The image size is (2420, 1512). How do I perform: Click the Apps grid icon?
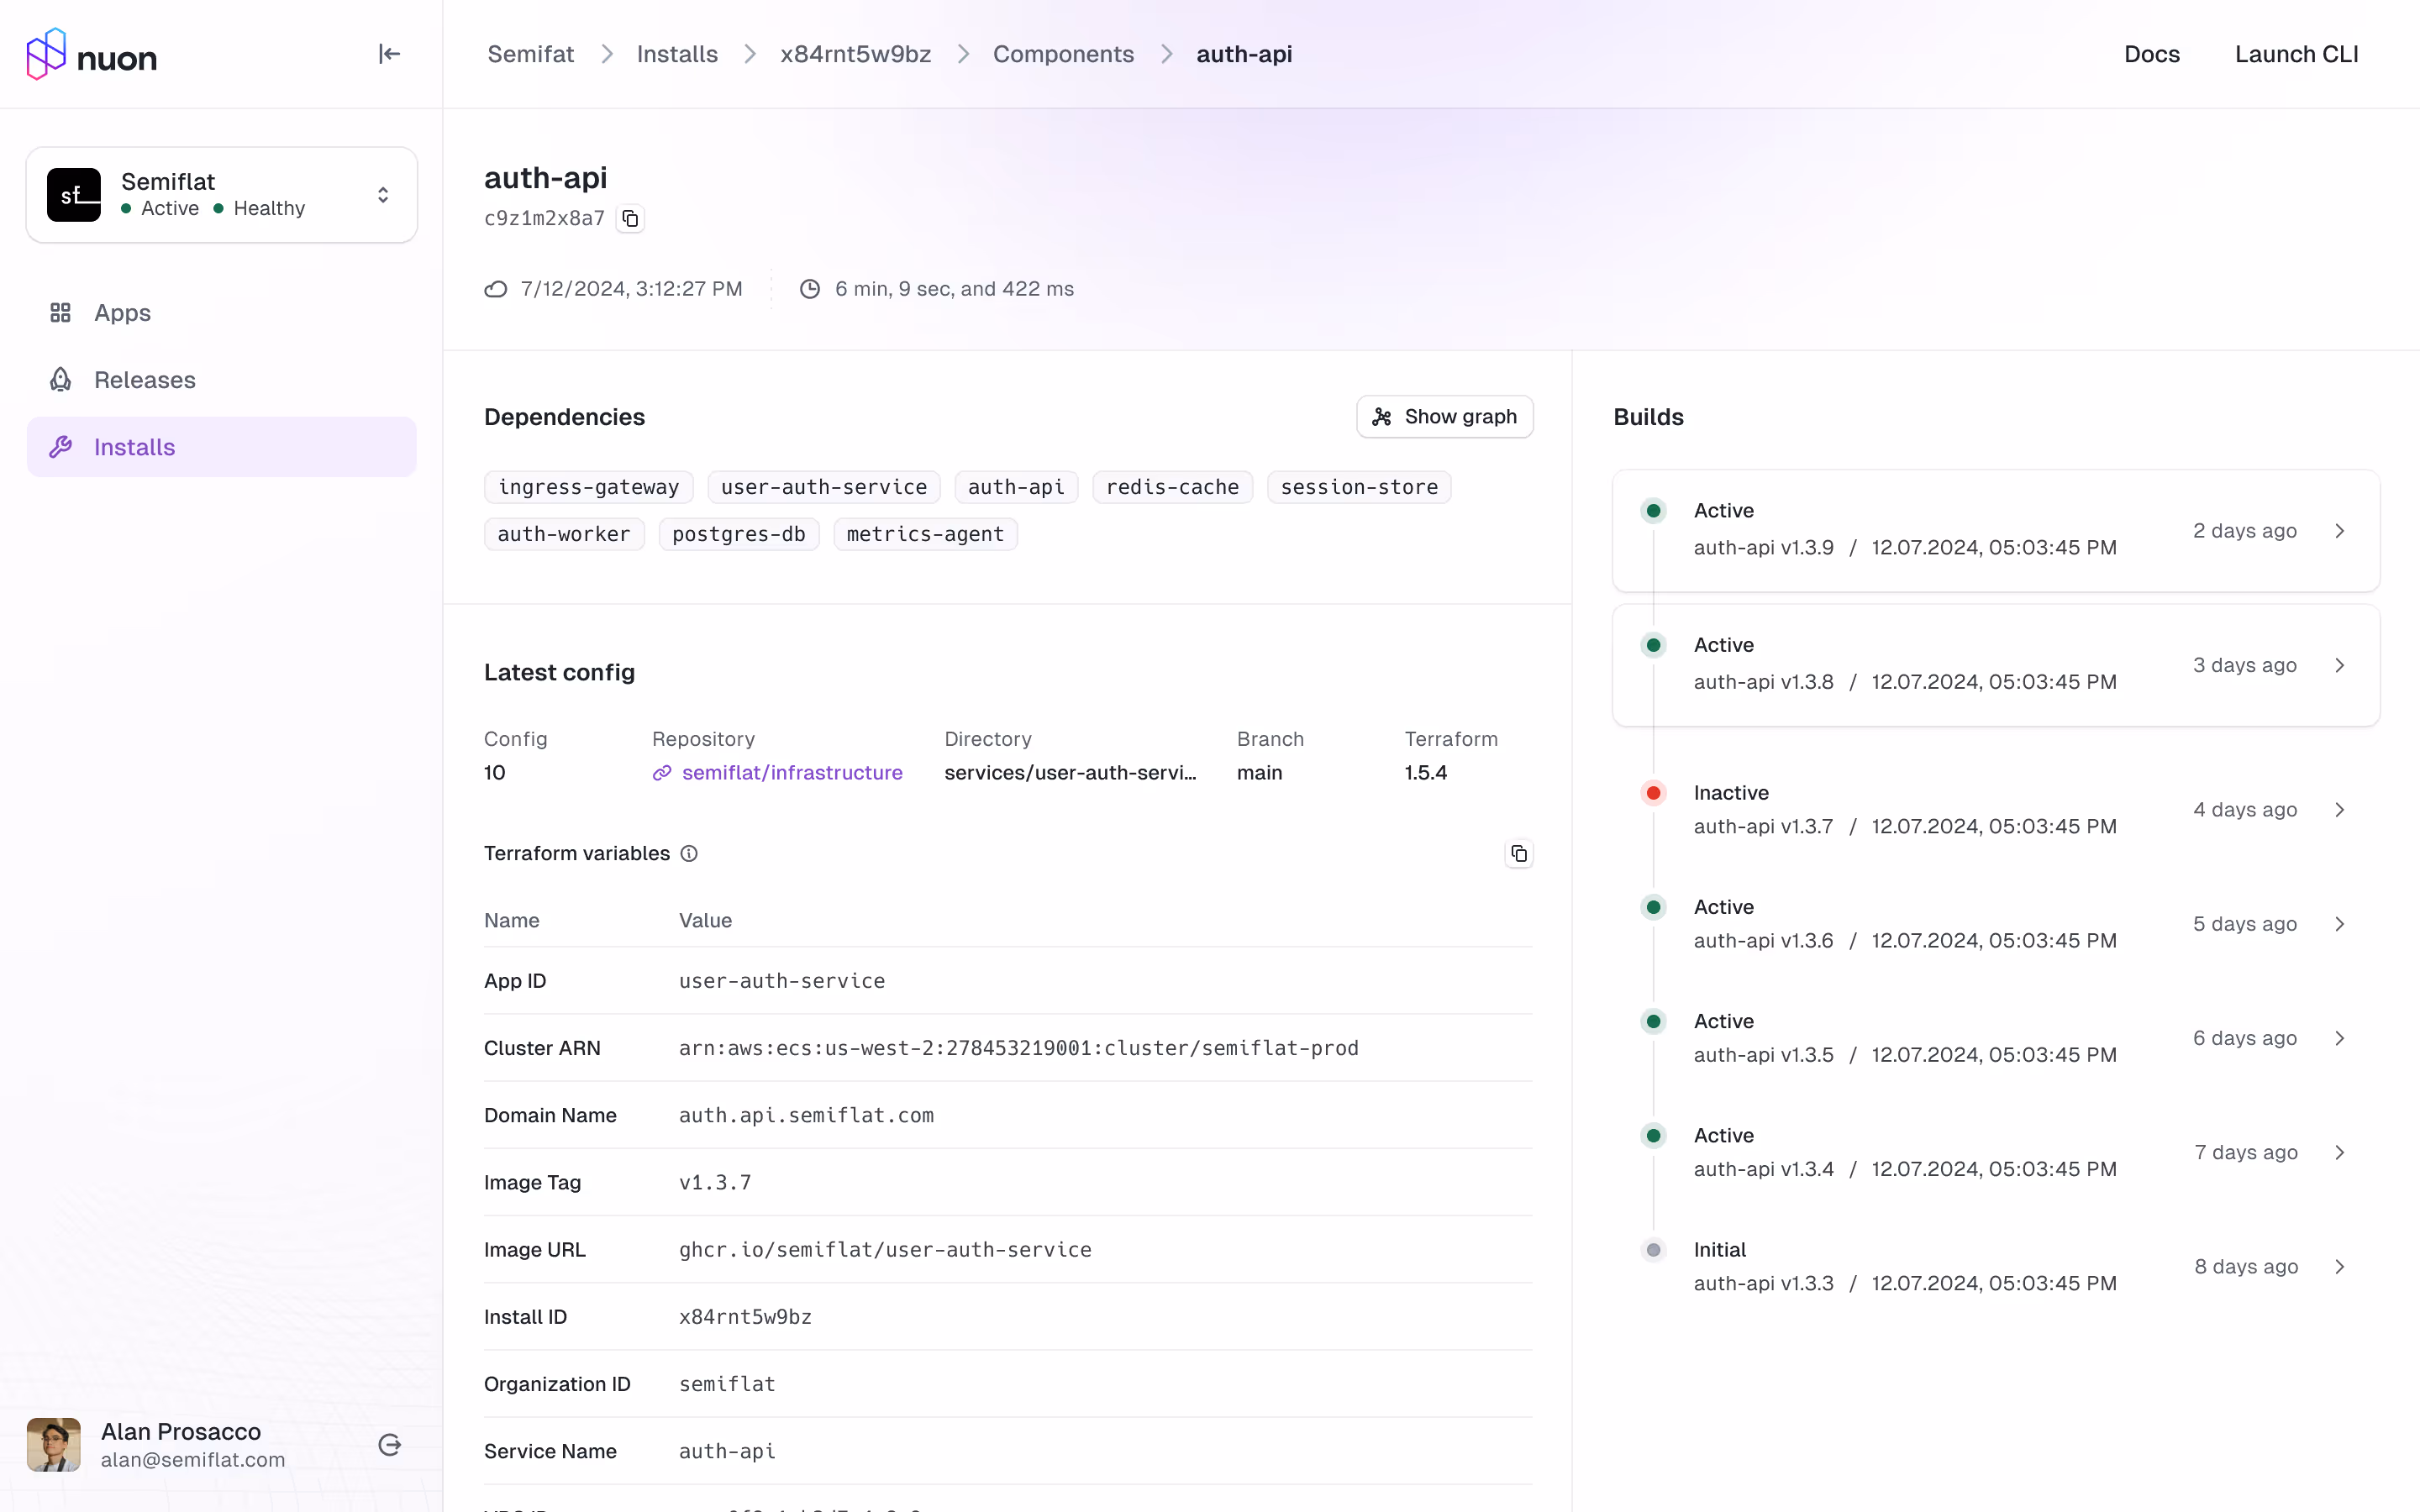61,313
